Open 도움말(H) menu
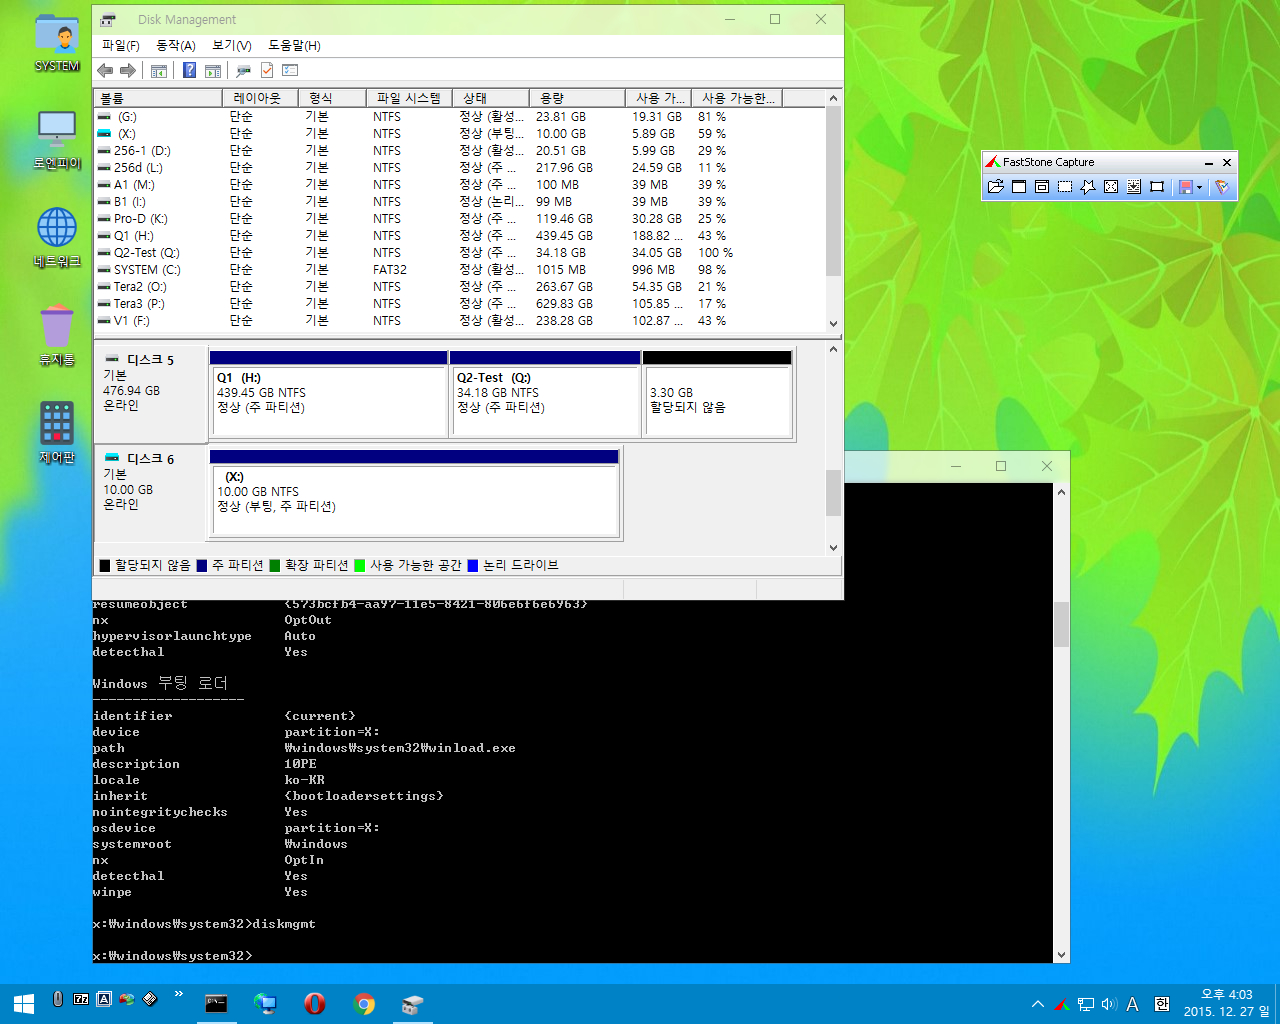This screenshot has height=1024, width=1280. 294,46
